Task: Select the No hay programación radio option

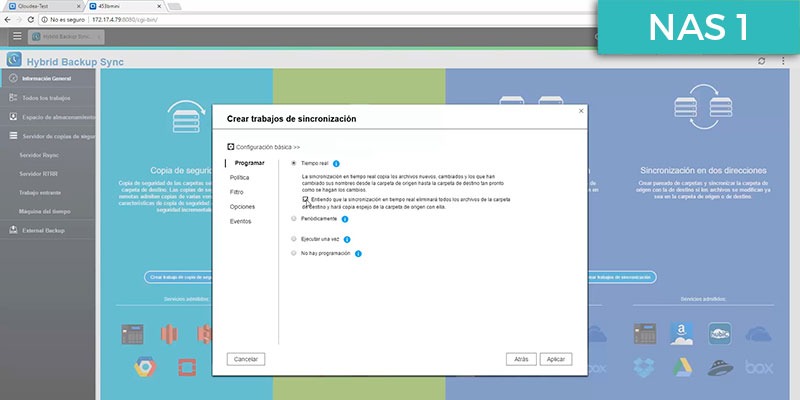Action: 293,253
